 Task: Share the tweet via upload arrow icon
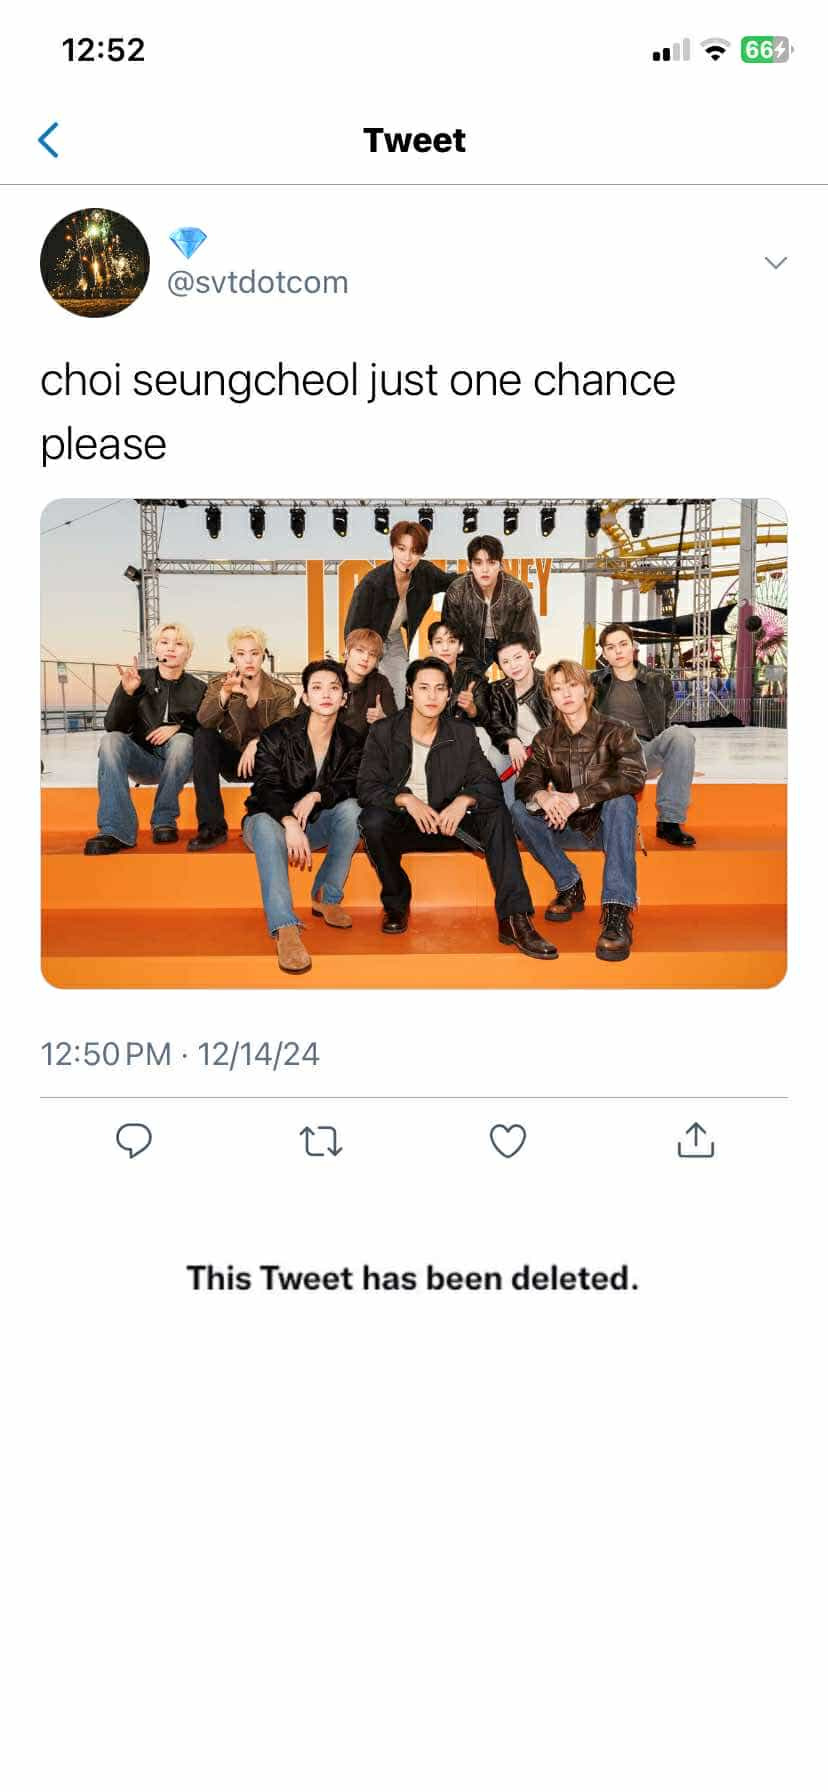696,1139
